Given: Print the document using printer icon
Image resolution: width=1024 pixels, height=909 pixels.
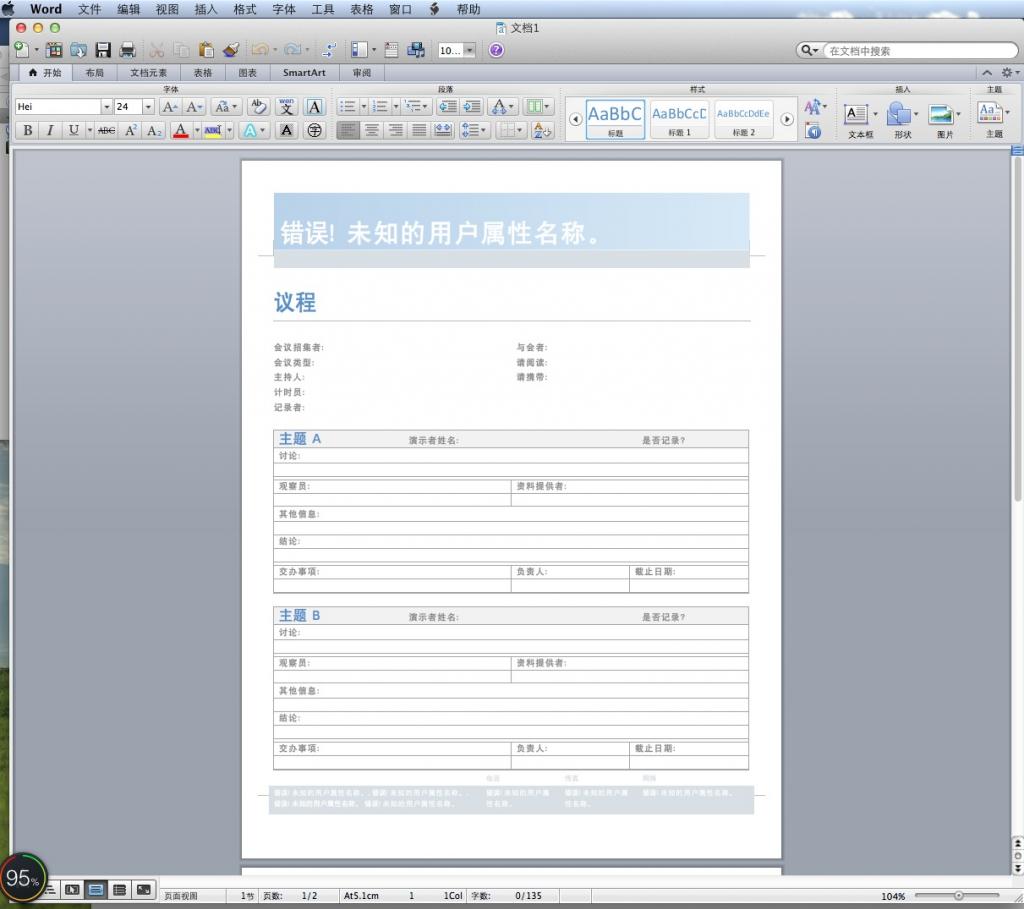Looking at the screenshot, I should (x=127, y=50).
